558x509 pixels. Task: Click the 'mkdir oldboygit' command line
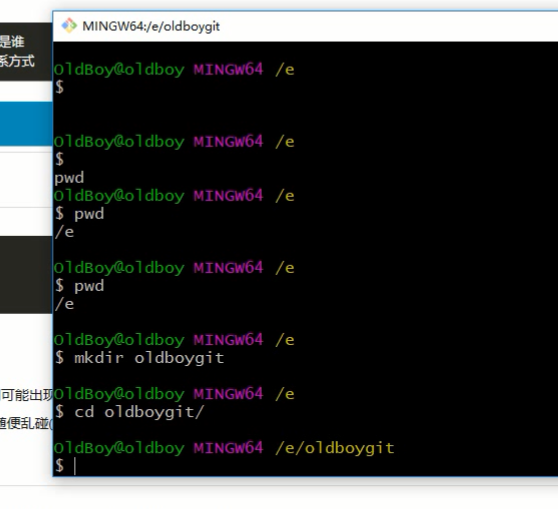[140, 358]
